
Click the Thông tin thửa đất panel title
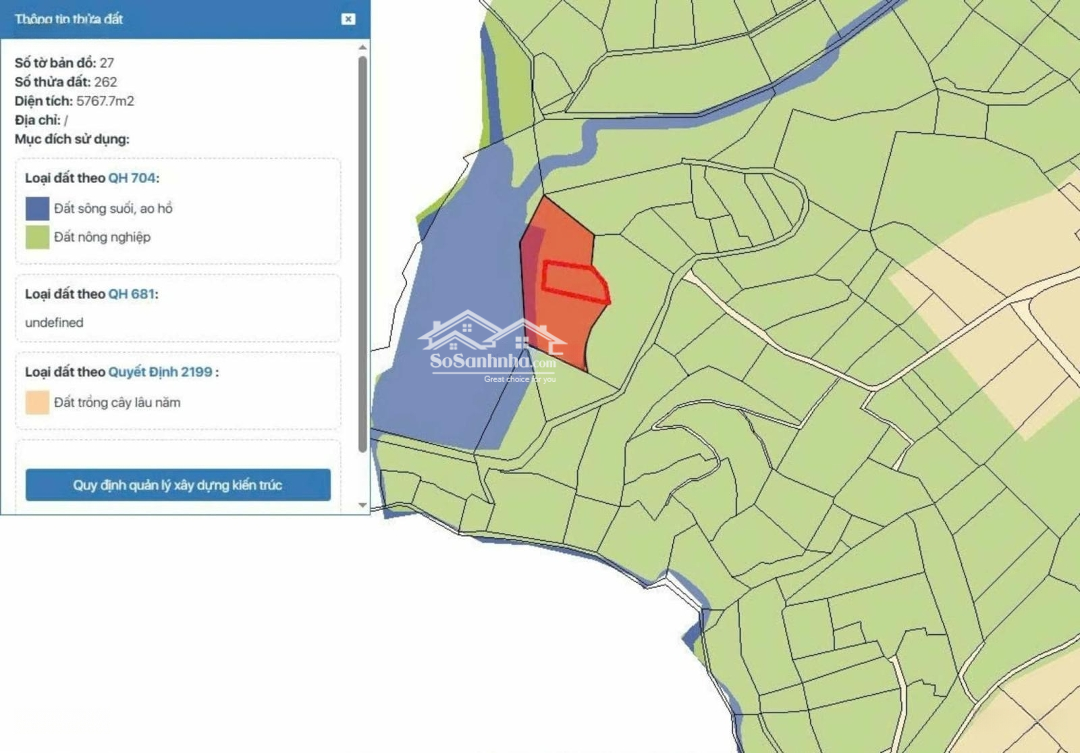click(x=70, y=19)
